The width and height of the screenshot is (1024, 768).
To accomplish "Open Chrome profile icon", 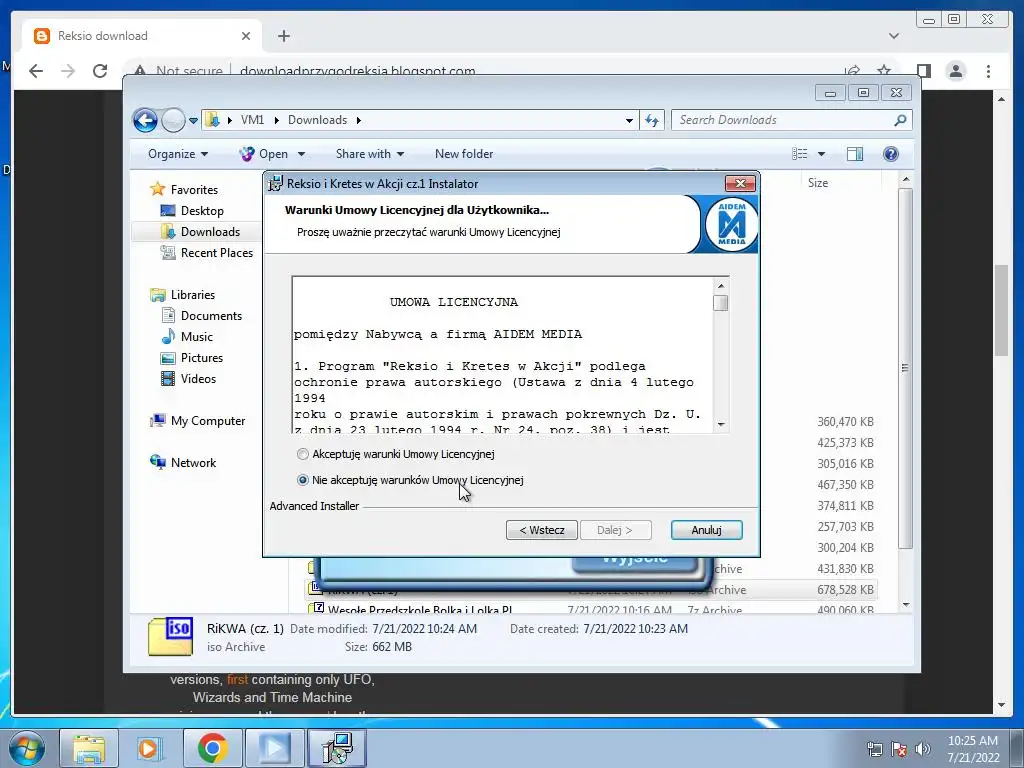I will point(955,71).
